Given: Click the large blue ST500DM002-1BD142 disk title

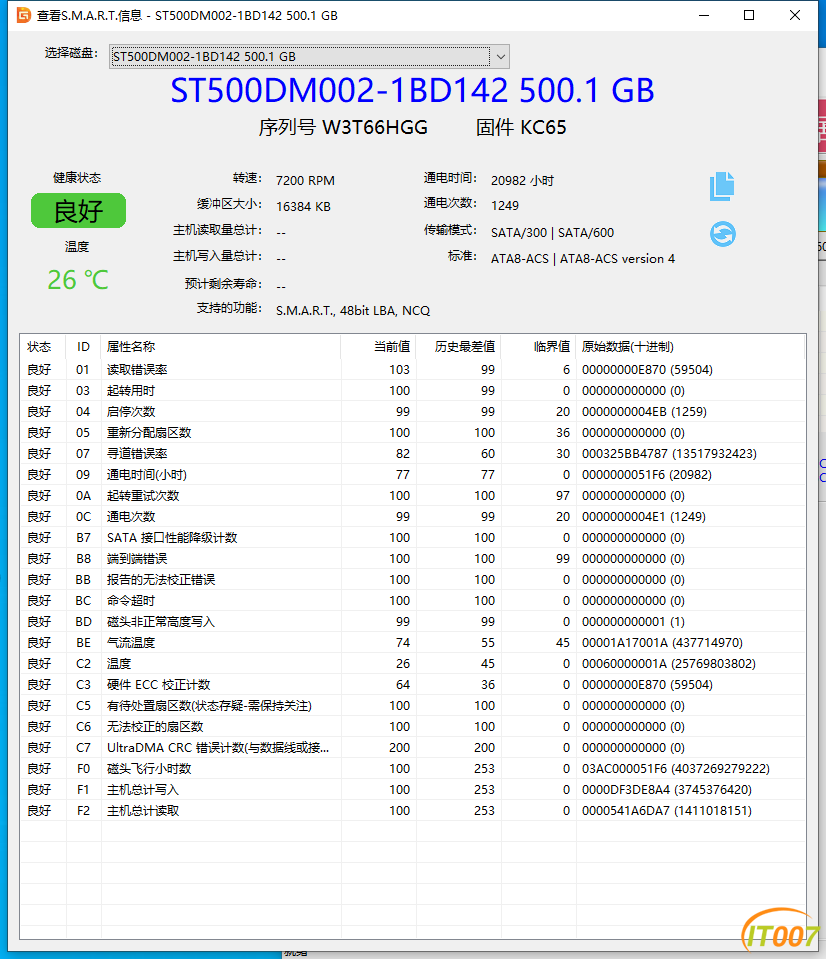Looking at the screenshot, I should (x=412, y=90).
